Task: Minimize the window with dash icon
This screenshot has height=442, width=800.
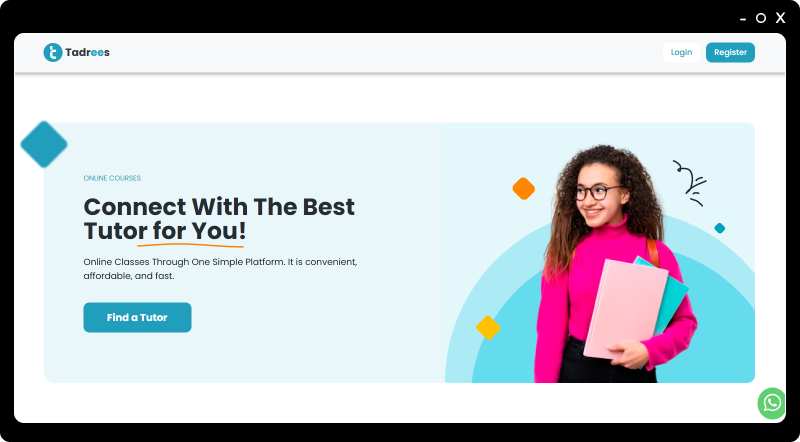Action: tap(743, 19)
